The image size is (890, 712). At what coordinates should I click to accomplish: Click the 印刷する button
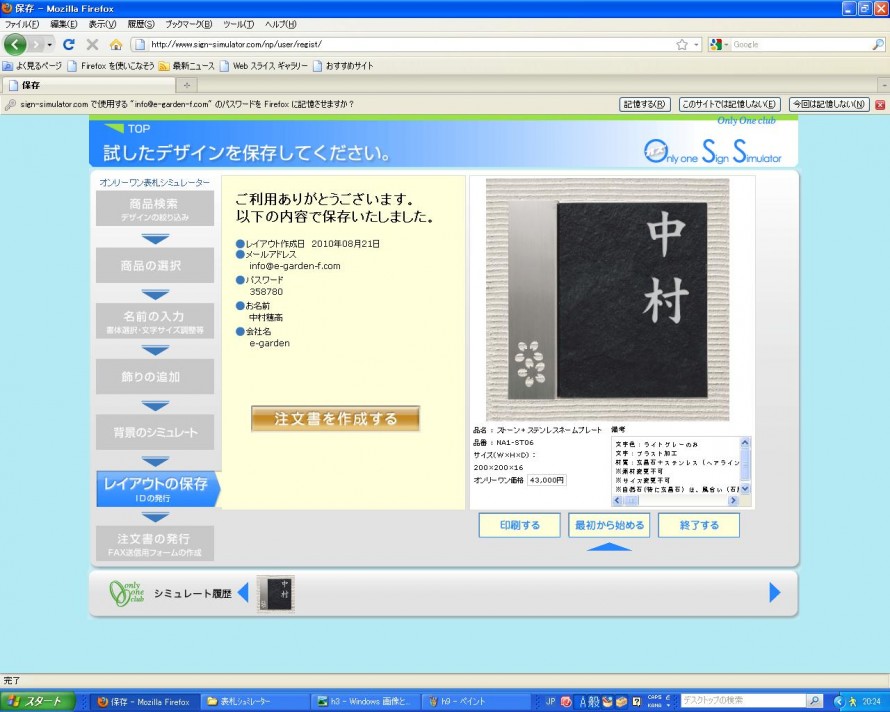[x=519, y=525]
